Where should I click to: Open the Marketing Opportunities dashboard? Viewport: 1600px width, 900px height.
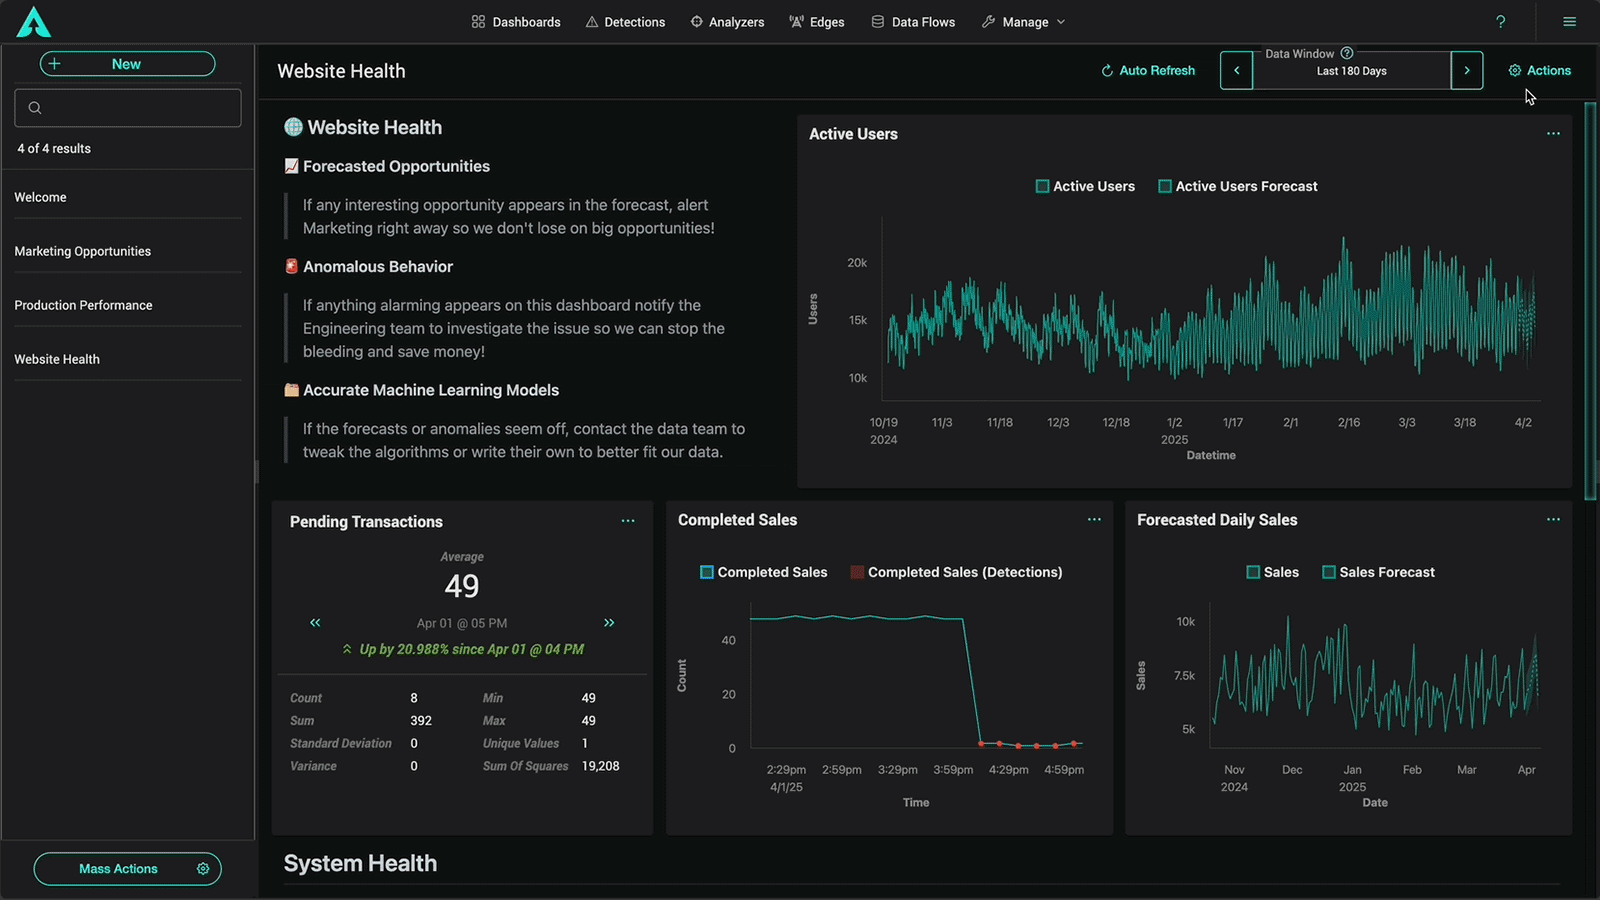click(x=128, y=251)
